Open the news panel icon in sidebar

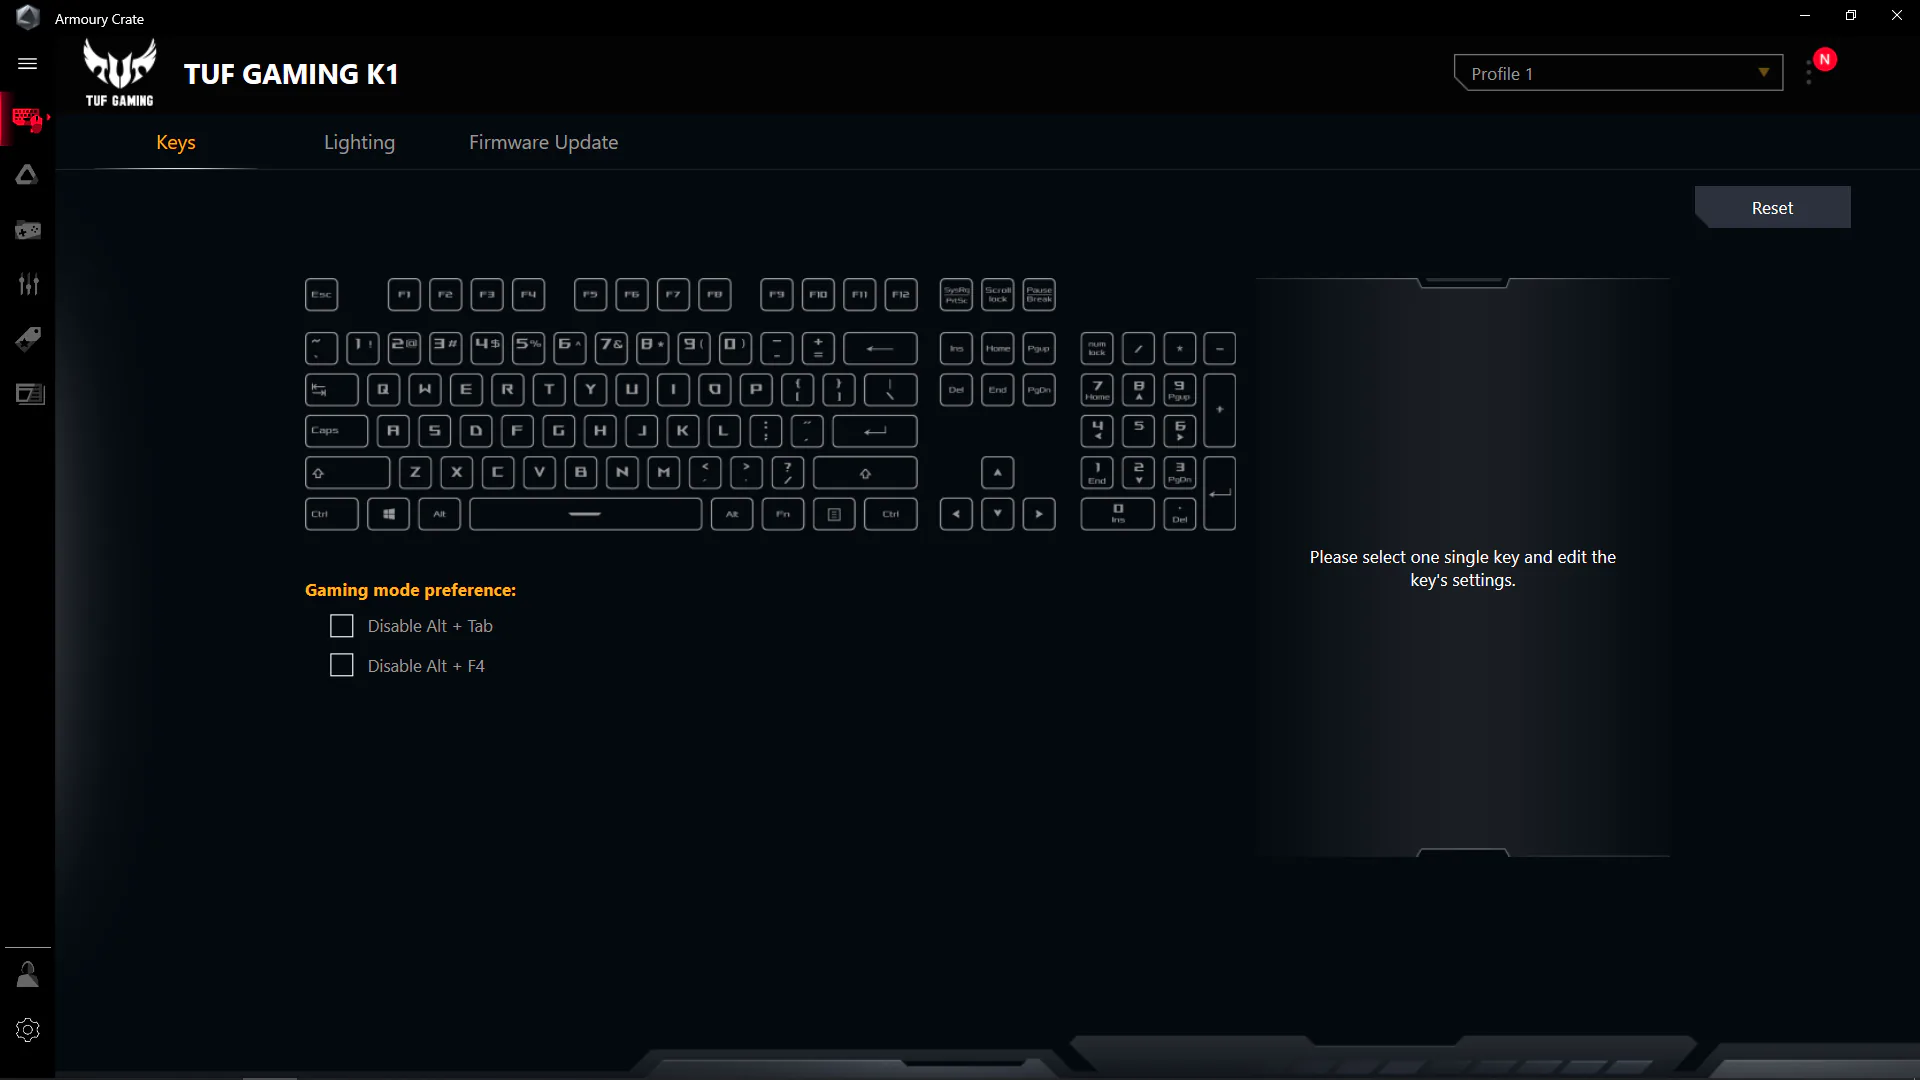[x=29, y=394]
